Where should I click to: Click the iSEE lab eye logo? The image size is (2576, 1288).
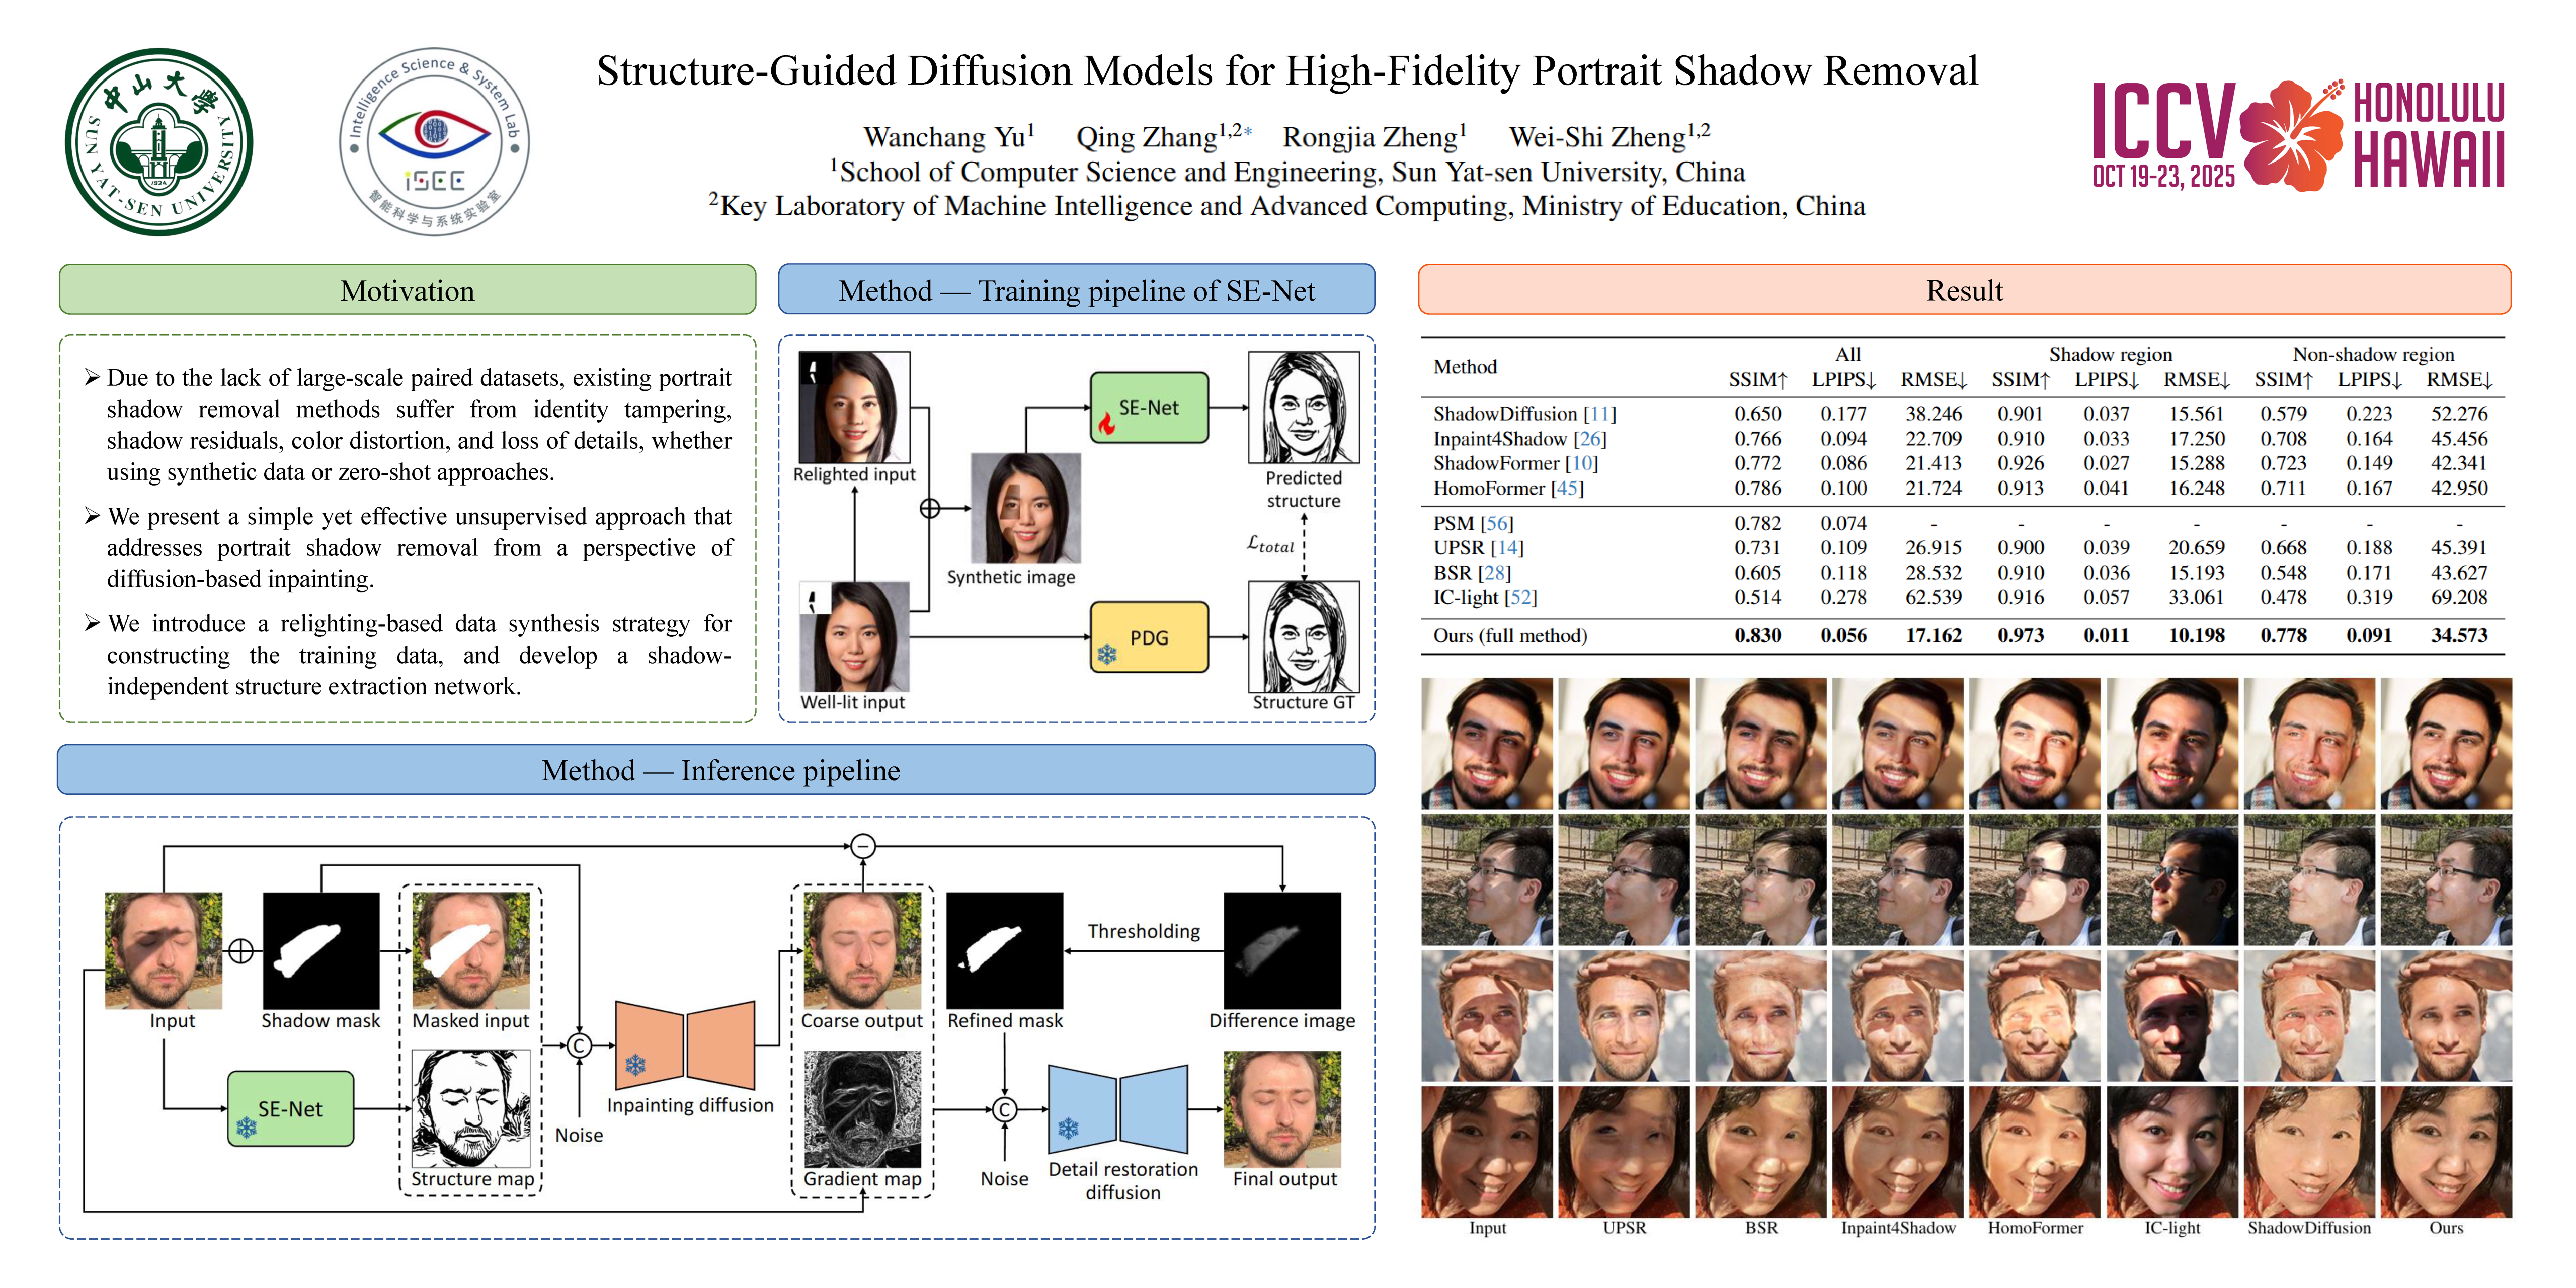pyautogui.click(x=434, y=141)
